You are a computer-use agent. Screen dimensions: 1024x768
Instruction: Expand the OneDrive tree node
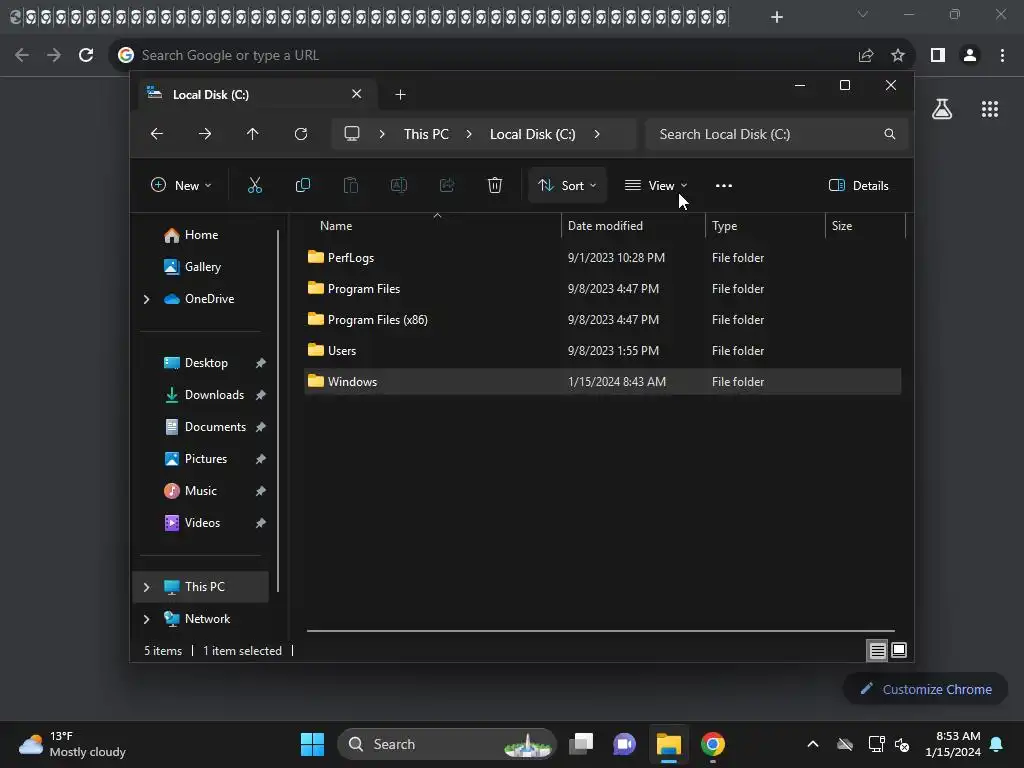pos(146,299)
